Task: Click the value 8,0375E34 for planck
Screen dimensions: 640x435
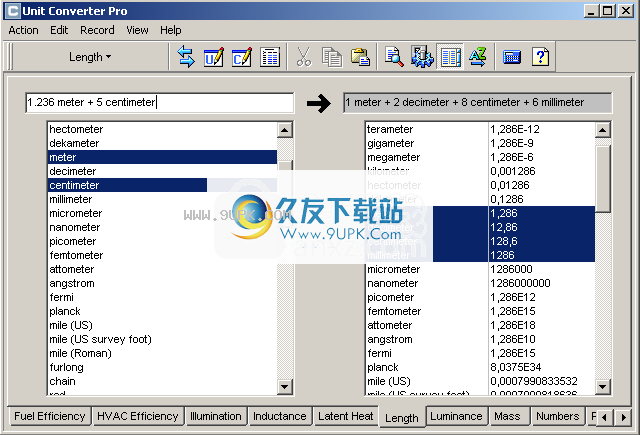Action: point(515,367)
